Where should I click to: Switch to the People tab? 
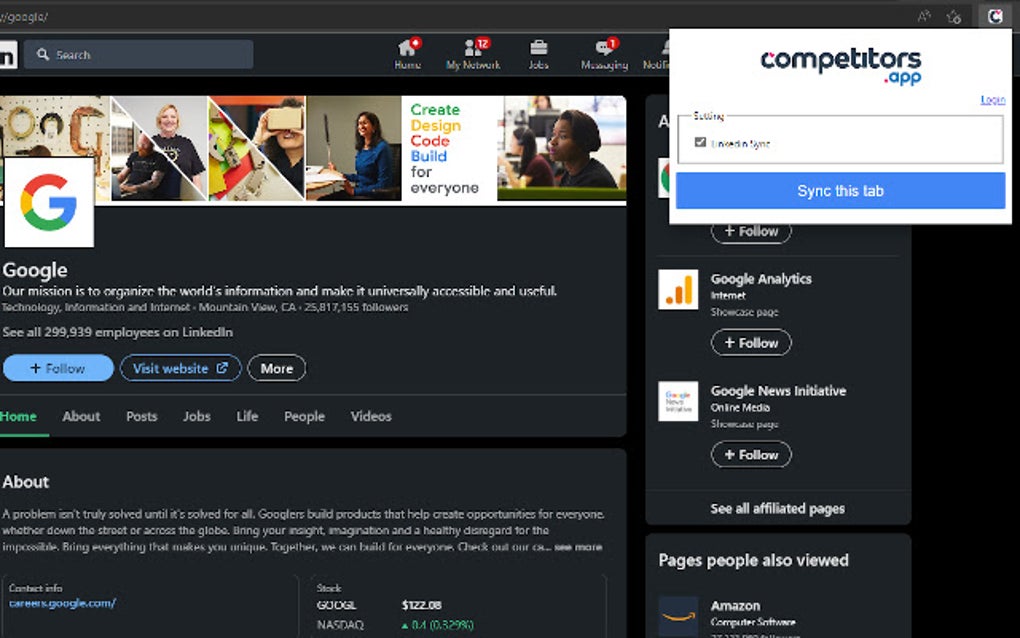[x=304, y=416]
